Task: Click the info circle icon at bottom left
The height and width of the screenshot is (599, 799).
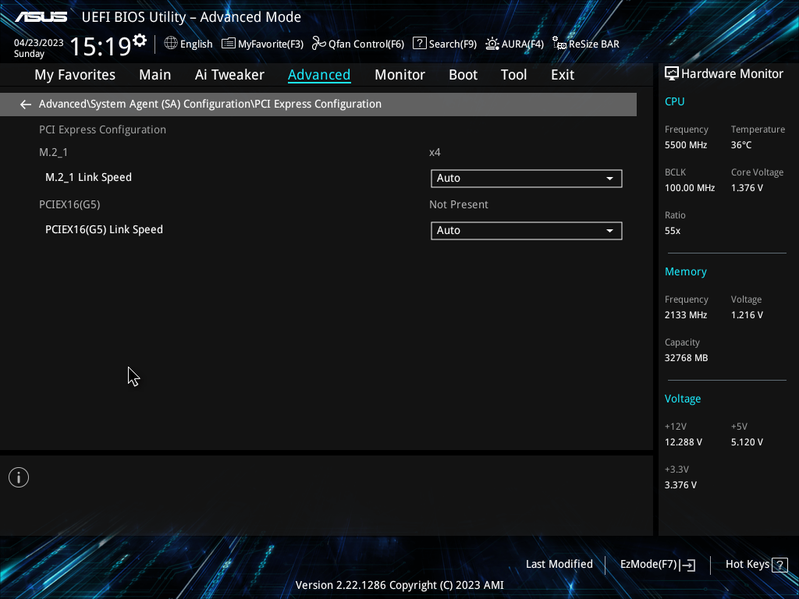Action: click(19, 478)
